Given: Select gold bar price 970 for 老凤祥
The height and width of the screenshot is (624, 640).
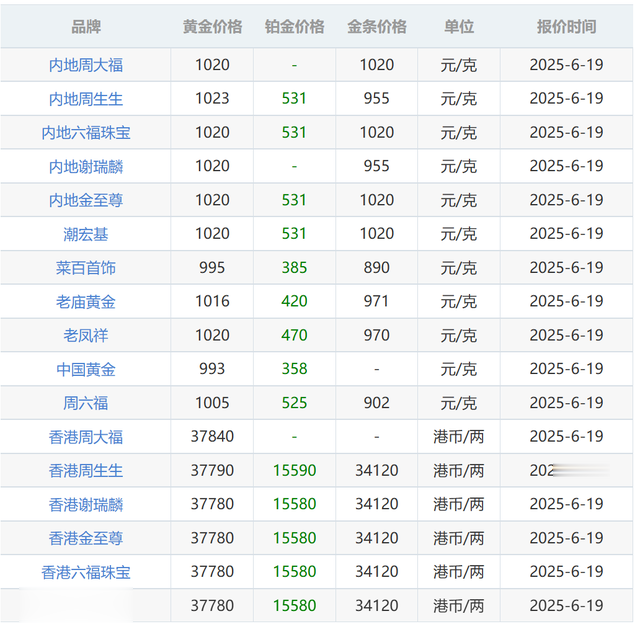Looking at the screenshot, I should pos(377,335).
